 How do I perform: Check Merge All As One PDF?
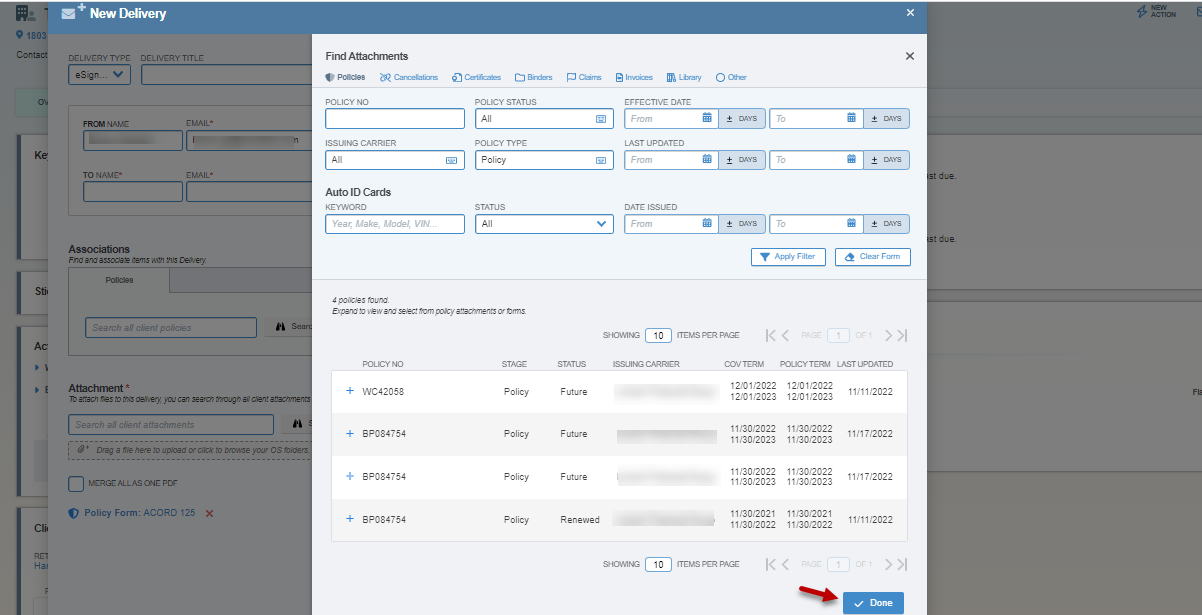point(76,484)
